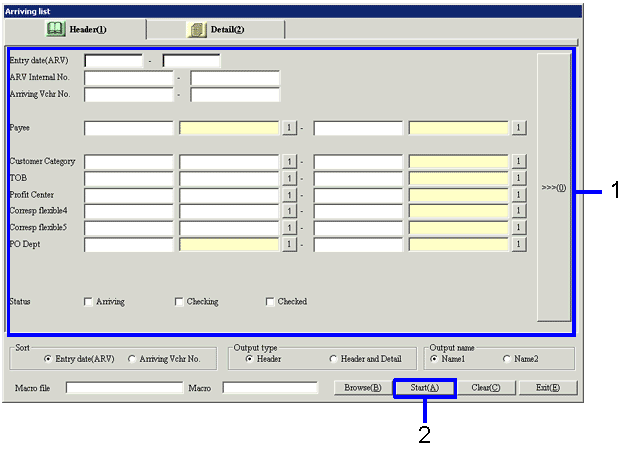Click the Arriving Vchr No. to field
The width and height of the screenshot is (633, 452).
click(235, 95)
